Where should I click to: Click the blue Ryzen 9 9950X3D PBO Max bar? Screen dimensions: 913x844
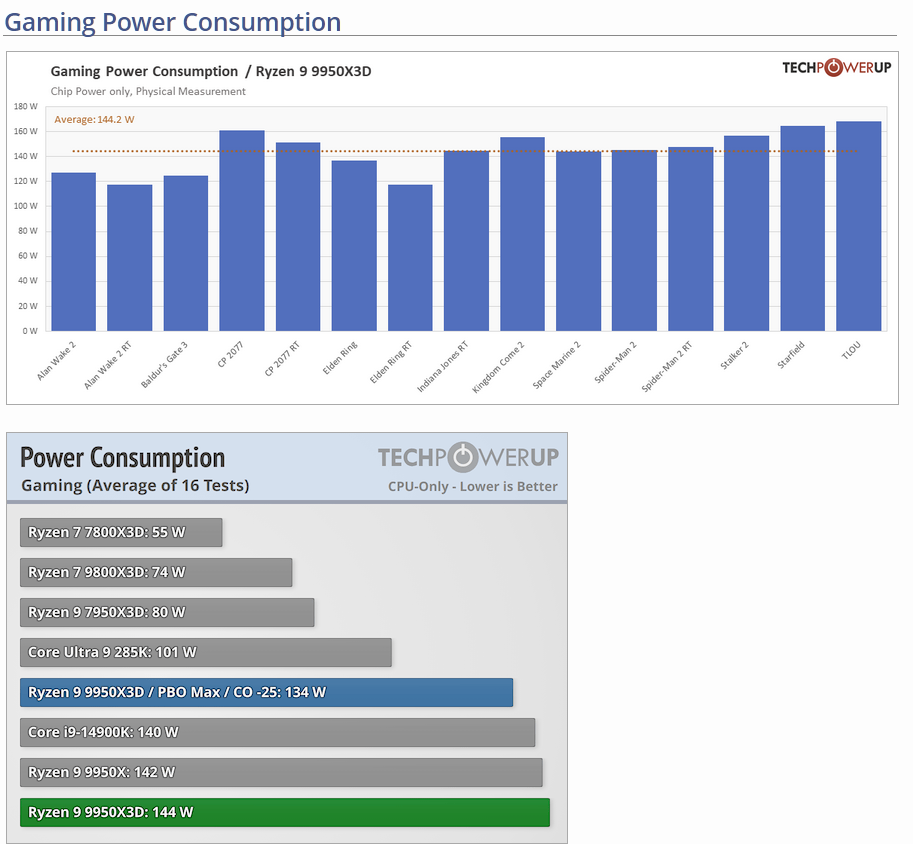click(267, 693)
